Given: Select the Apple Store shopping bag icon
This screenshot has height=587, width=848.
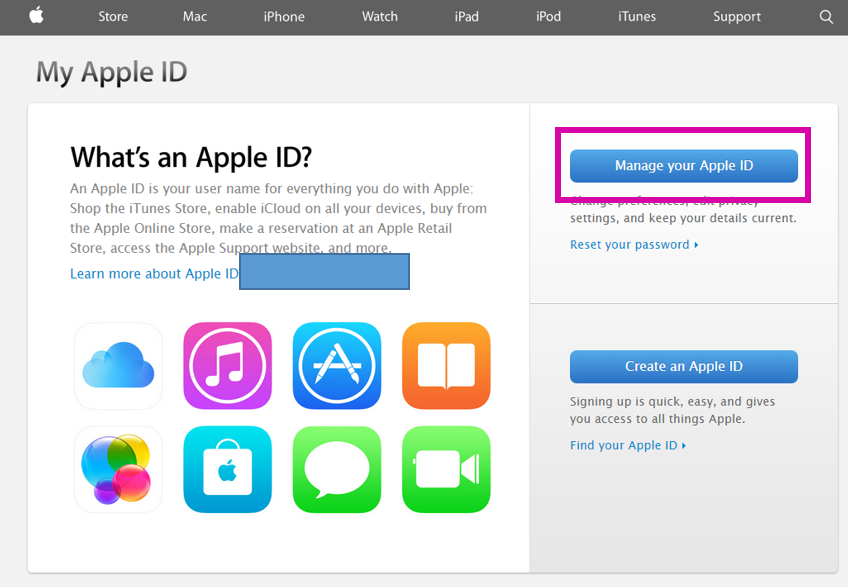Looking at the screenshot, I should 228,469.
